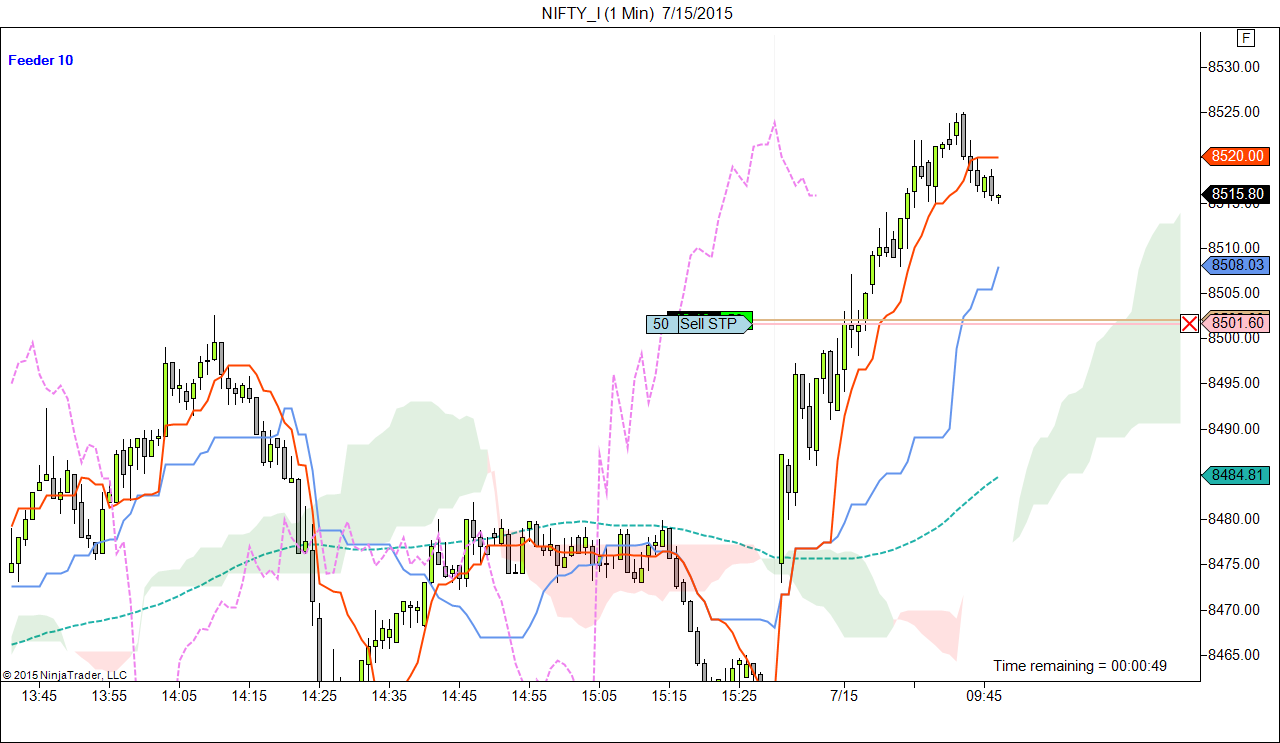This screenshot has width=1280, height=743.
Task: Select the 50 quantity order flag
Action: click(x=661, y=324)
